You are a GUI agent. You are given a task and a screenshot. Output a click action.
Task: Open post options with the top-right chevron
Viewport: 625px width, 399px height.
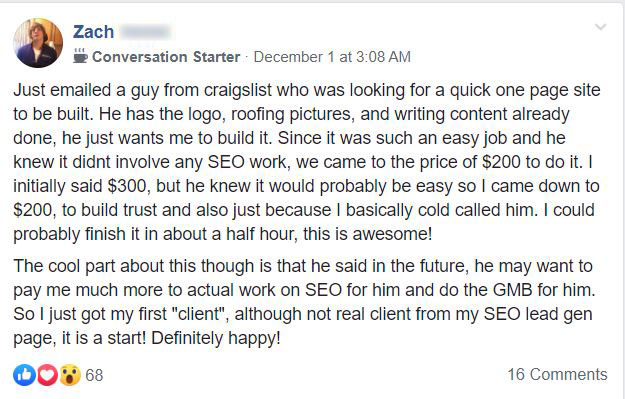600,27
